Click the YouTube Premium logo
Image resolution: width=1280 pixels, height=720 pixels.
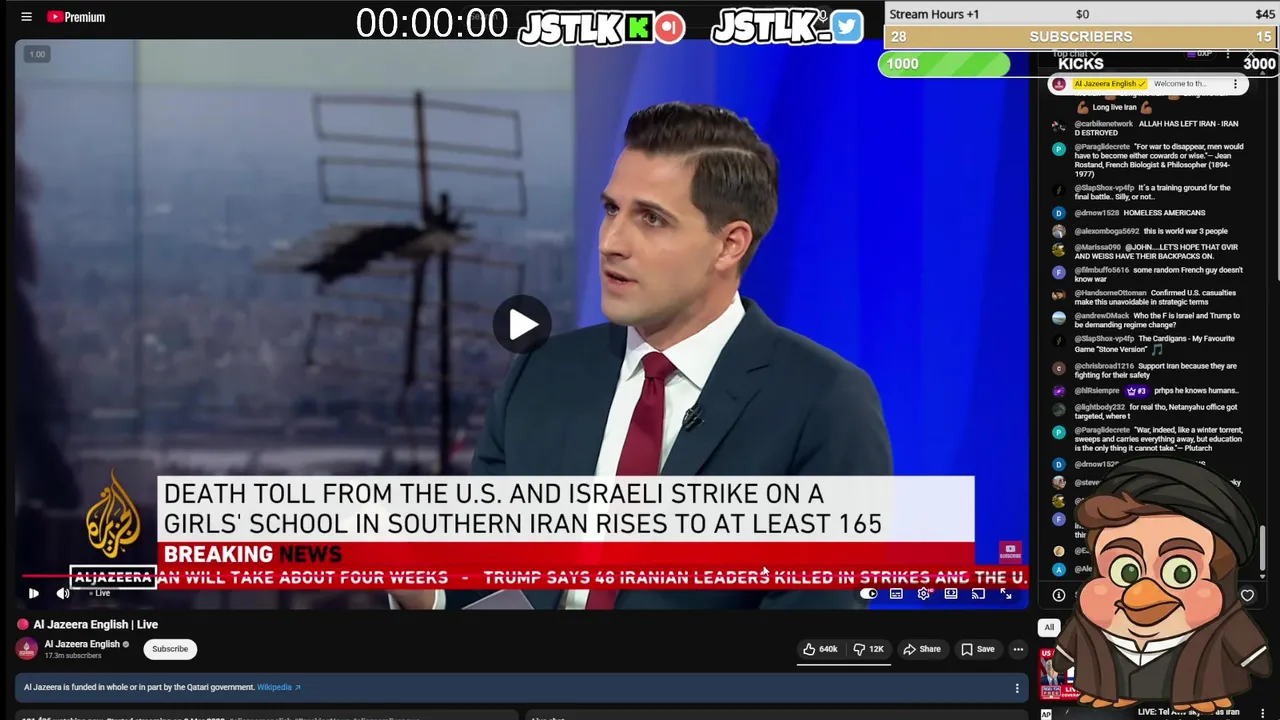tap(76, 17)
